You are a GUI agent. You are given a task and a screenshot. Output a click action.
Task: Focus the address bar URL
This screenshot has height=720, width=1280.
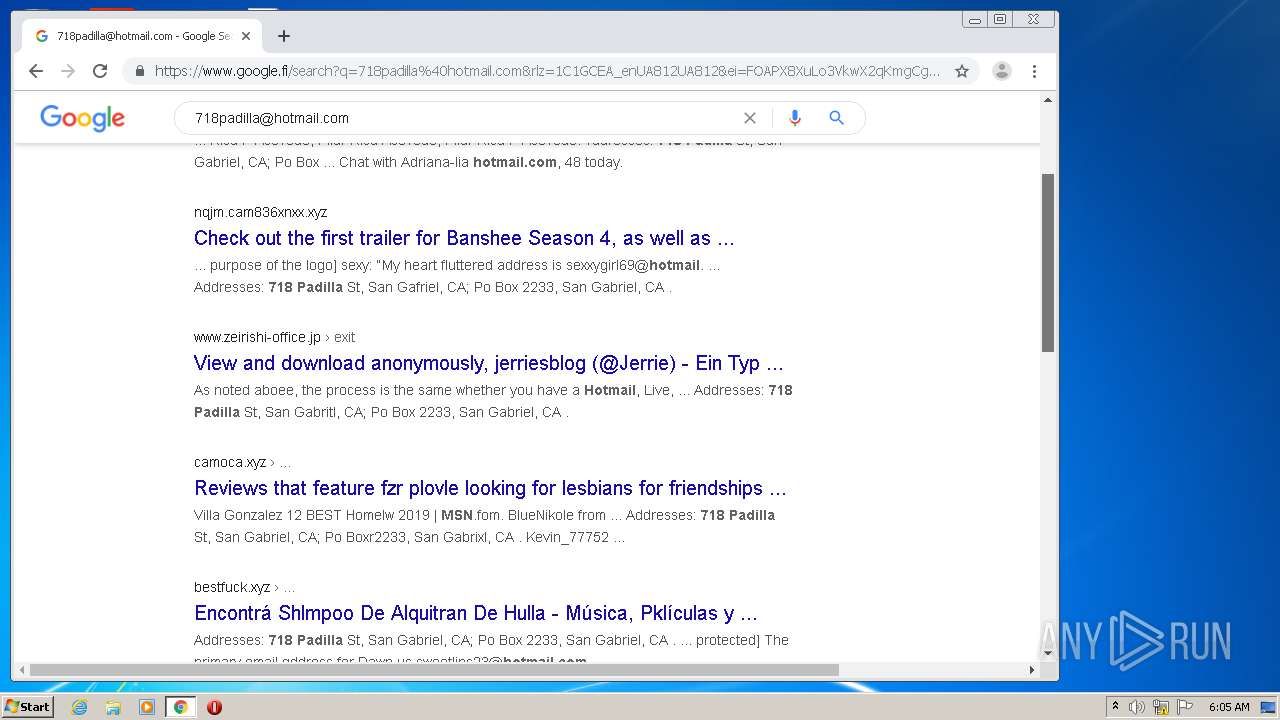547,71
